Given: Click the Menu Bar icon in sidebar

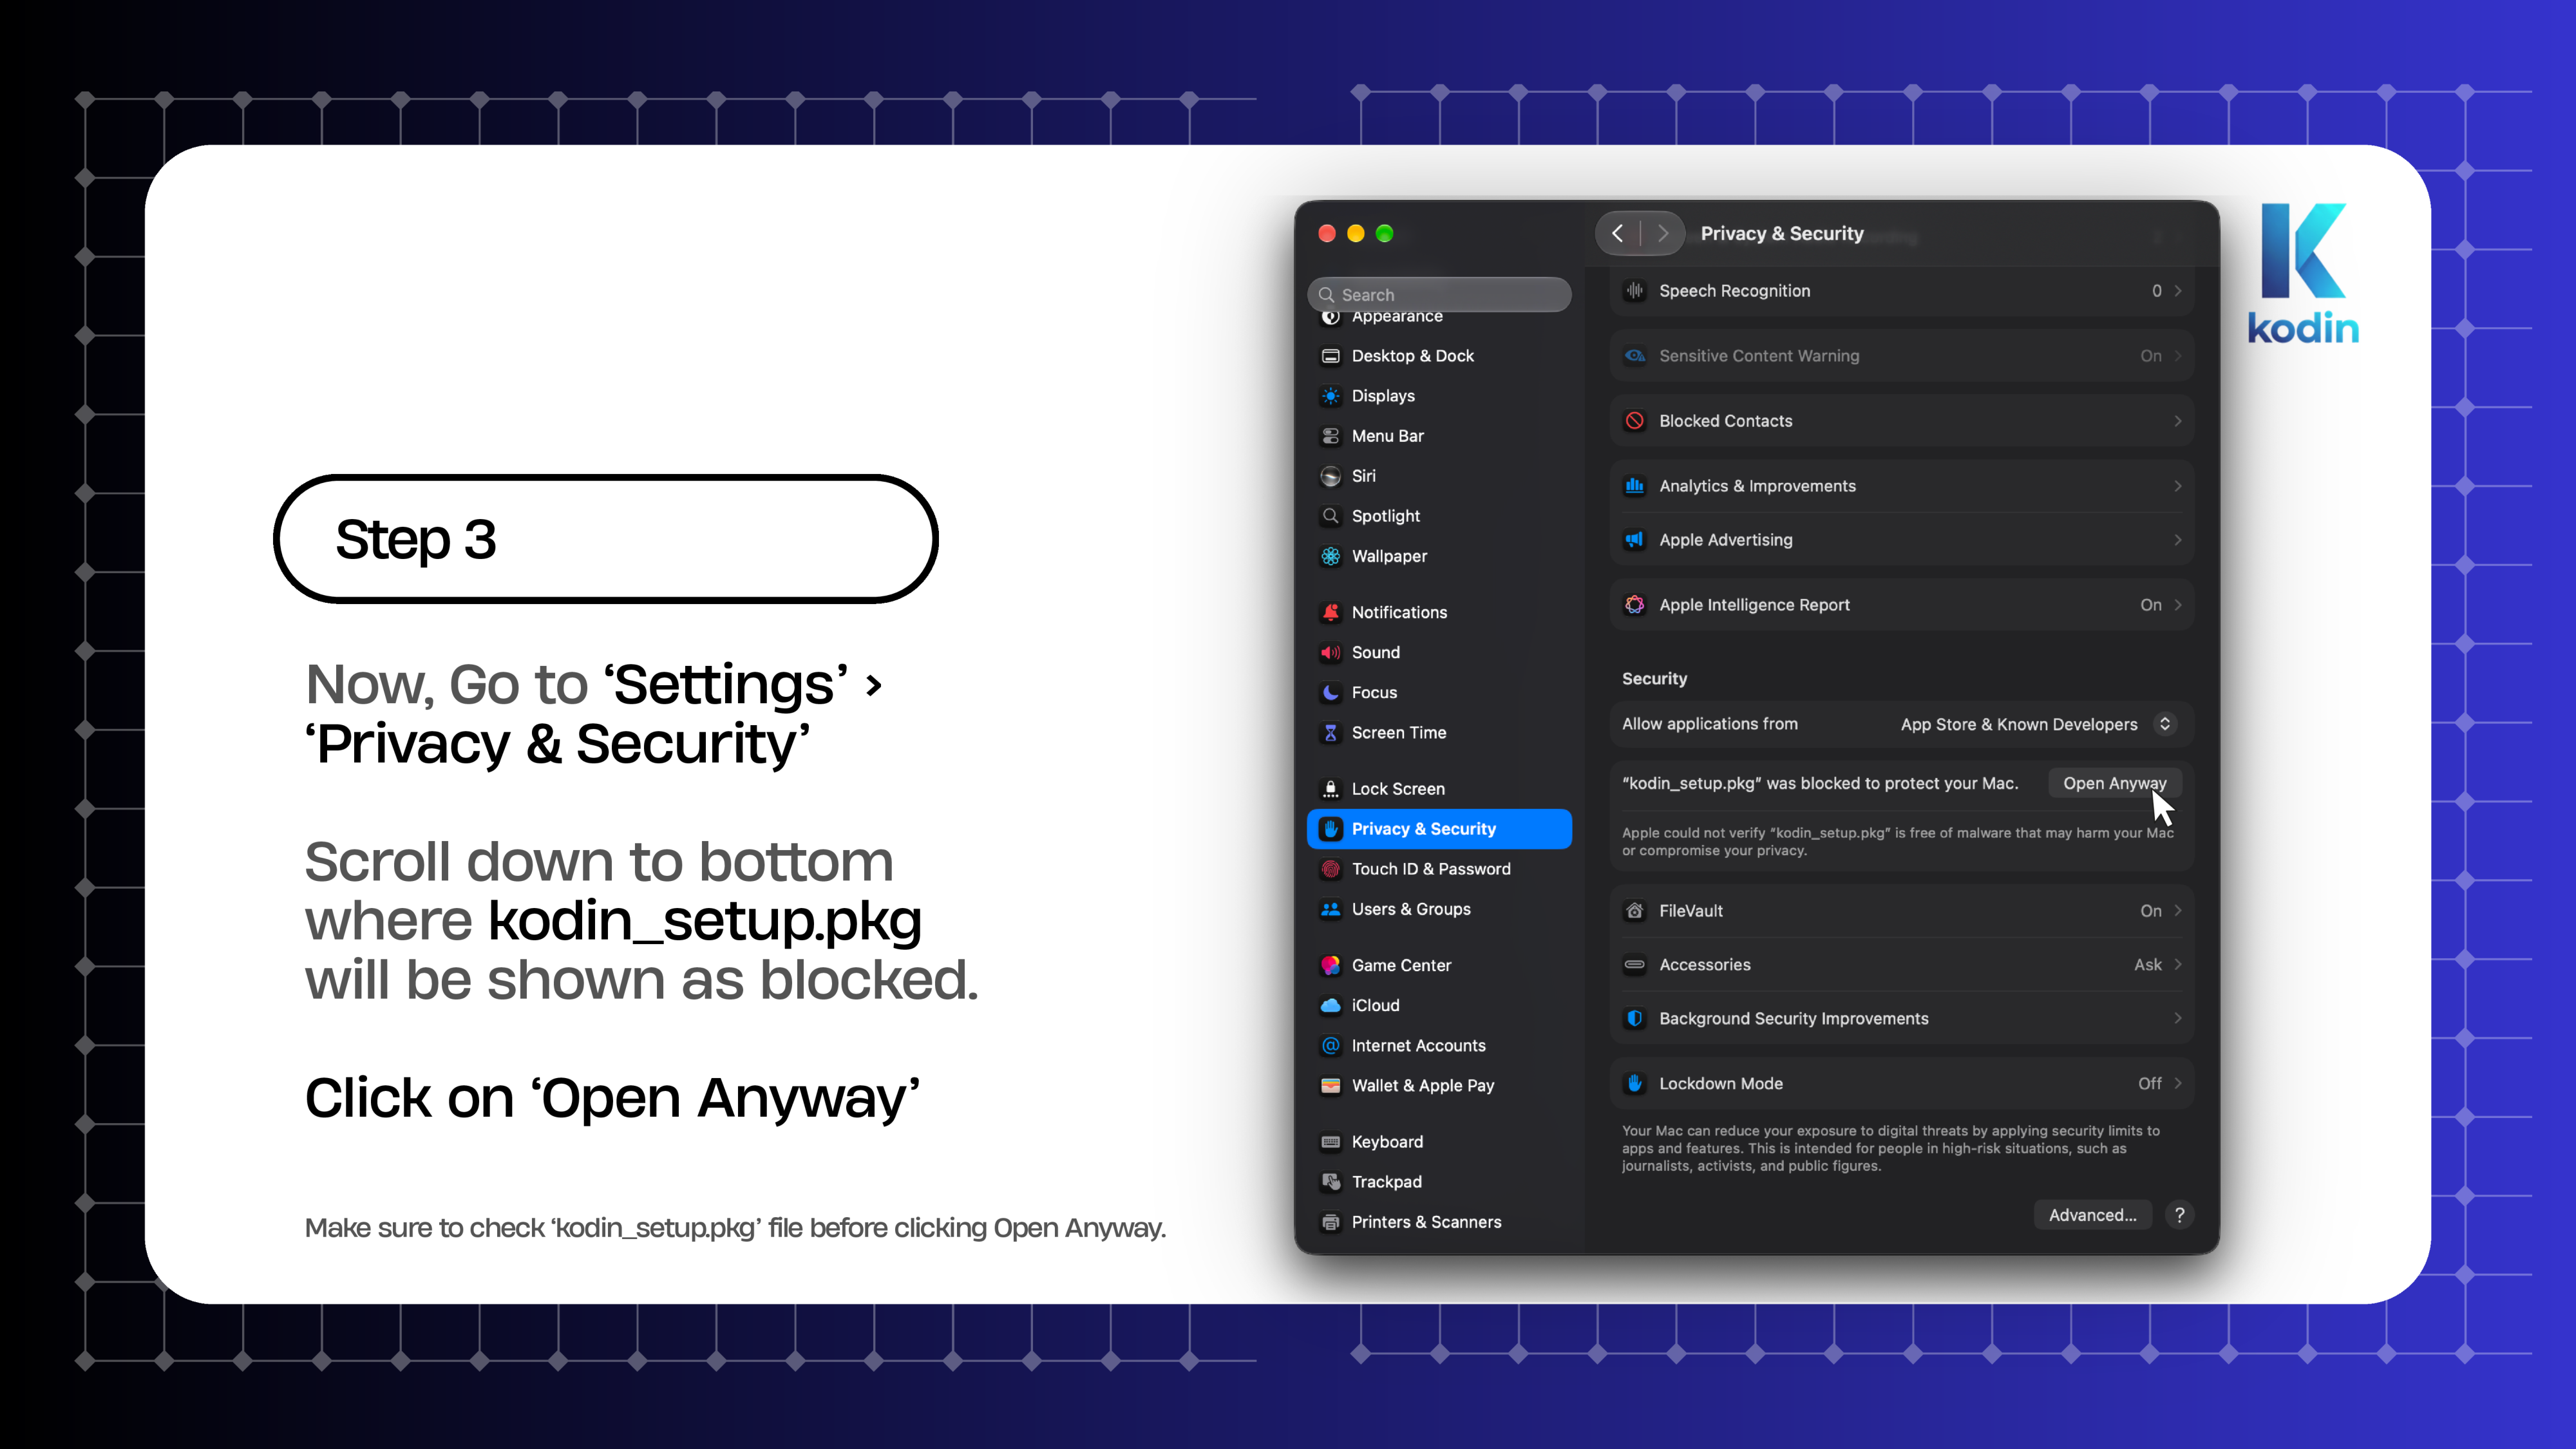Looking at the screenshot, I should [1330, 436].
